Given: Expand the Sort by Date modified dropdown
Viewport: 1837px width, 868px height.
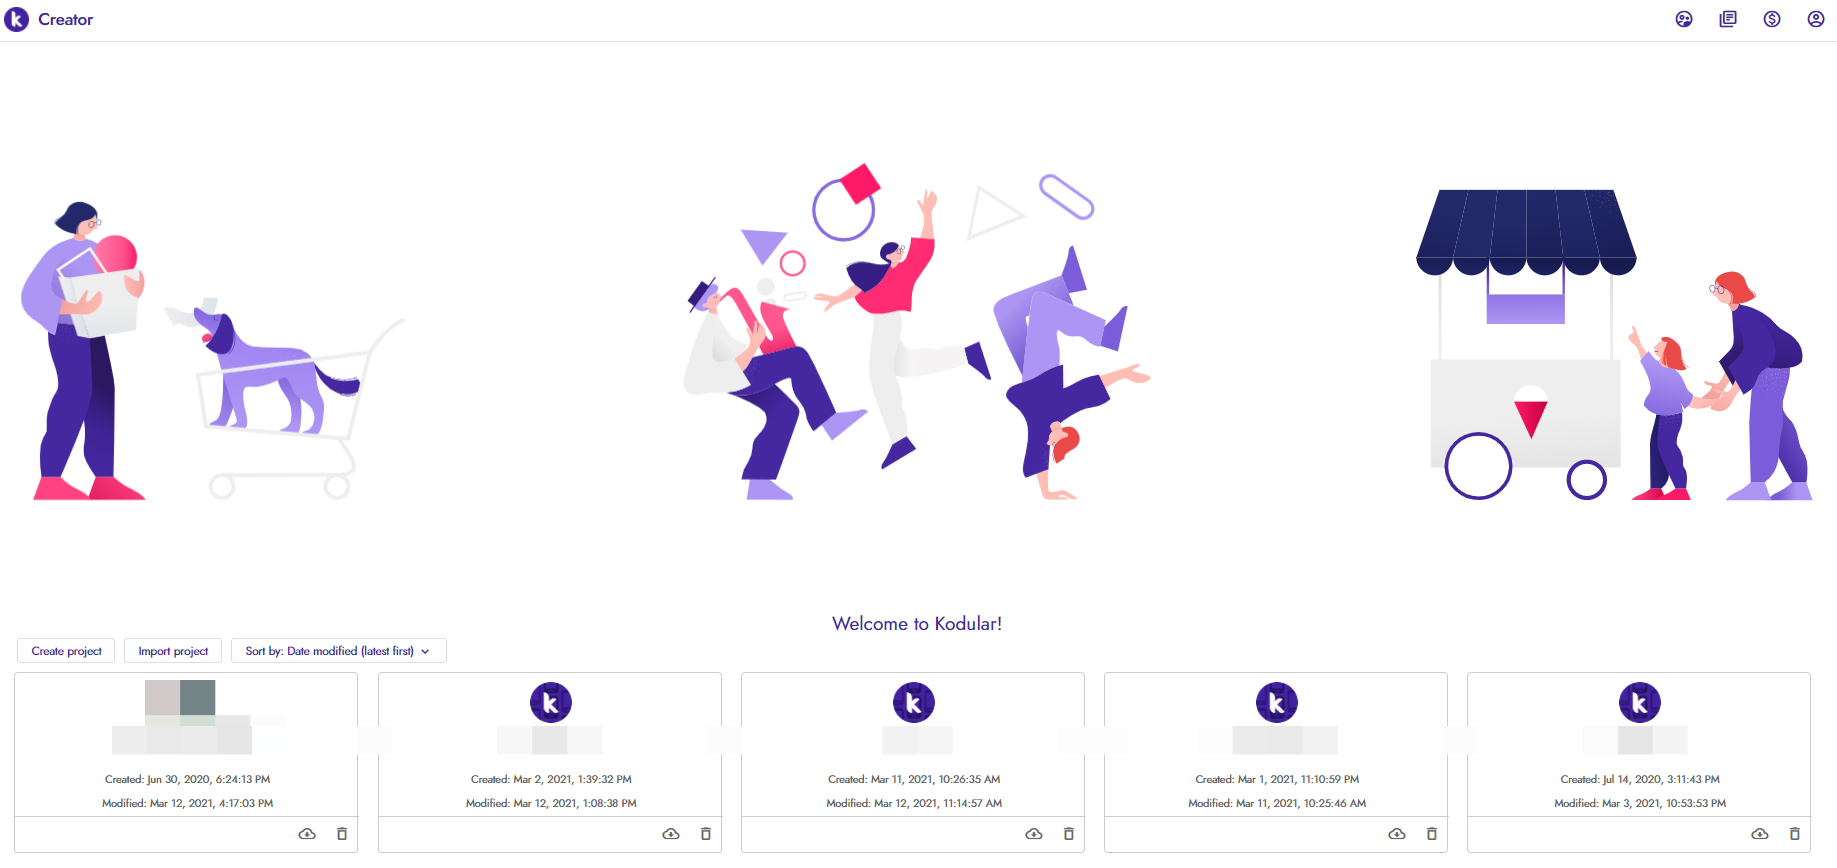Looking at the screenshot, I should pos(339,651).
